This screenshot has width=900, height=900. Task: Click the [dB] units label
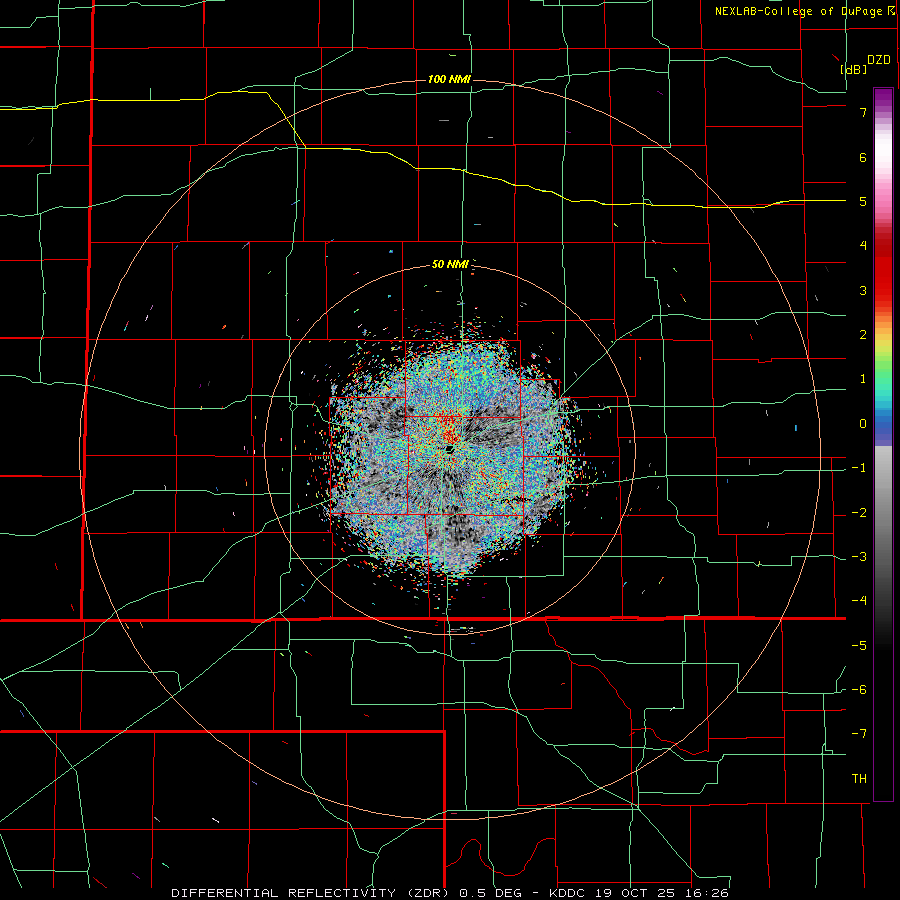[x=854, y=69]
